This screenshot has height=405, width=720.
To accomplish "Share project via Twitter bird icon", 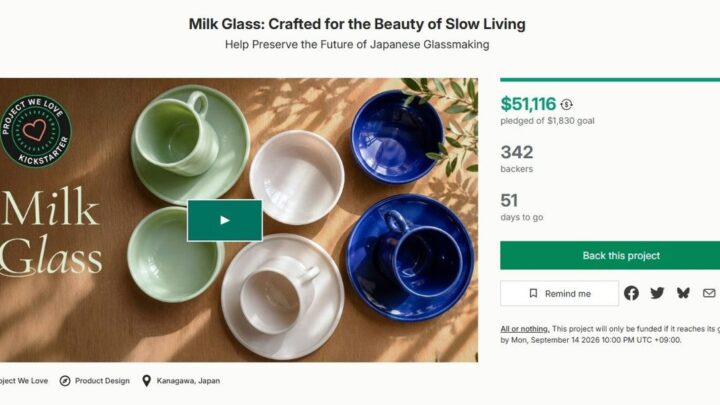I will click(x=657, y=293).
